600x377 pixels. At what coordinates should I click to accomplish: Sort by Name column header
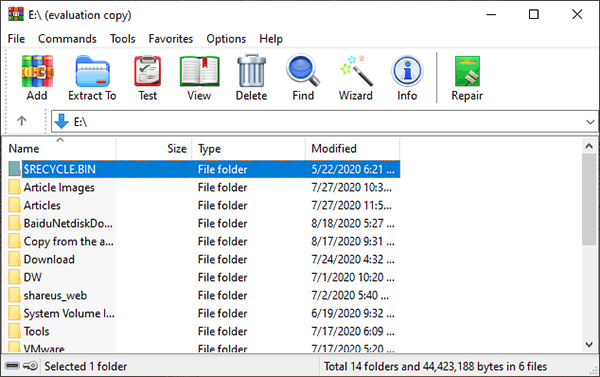[x=59, y=148]
